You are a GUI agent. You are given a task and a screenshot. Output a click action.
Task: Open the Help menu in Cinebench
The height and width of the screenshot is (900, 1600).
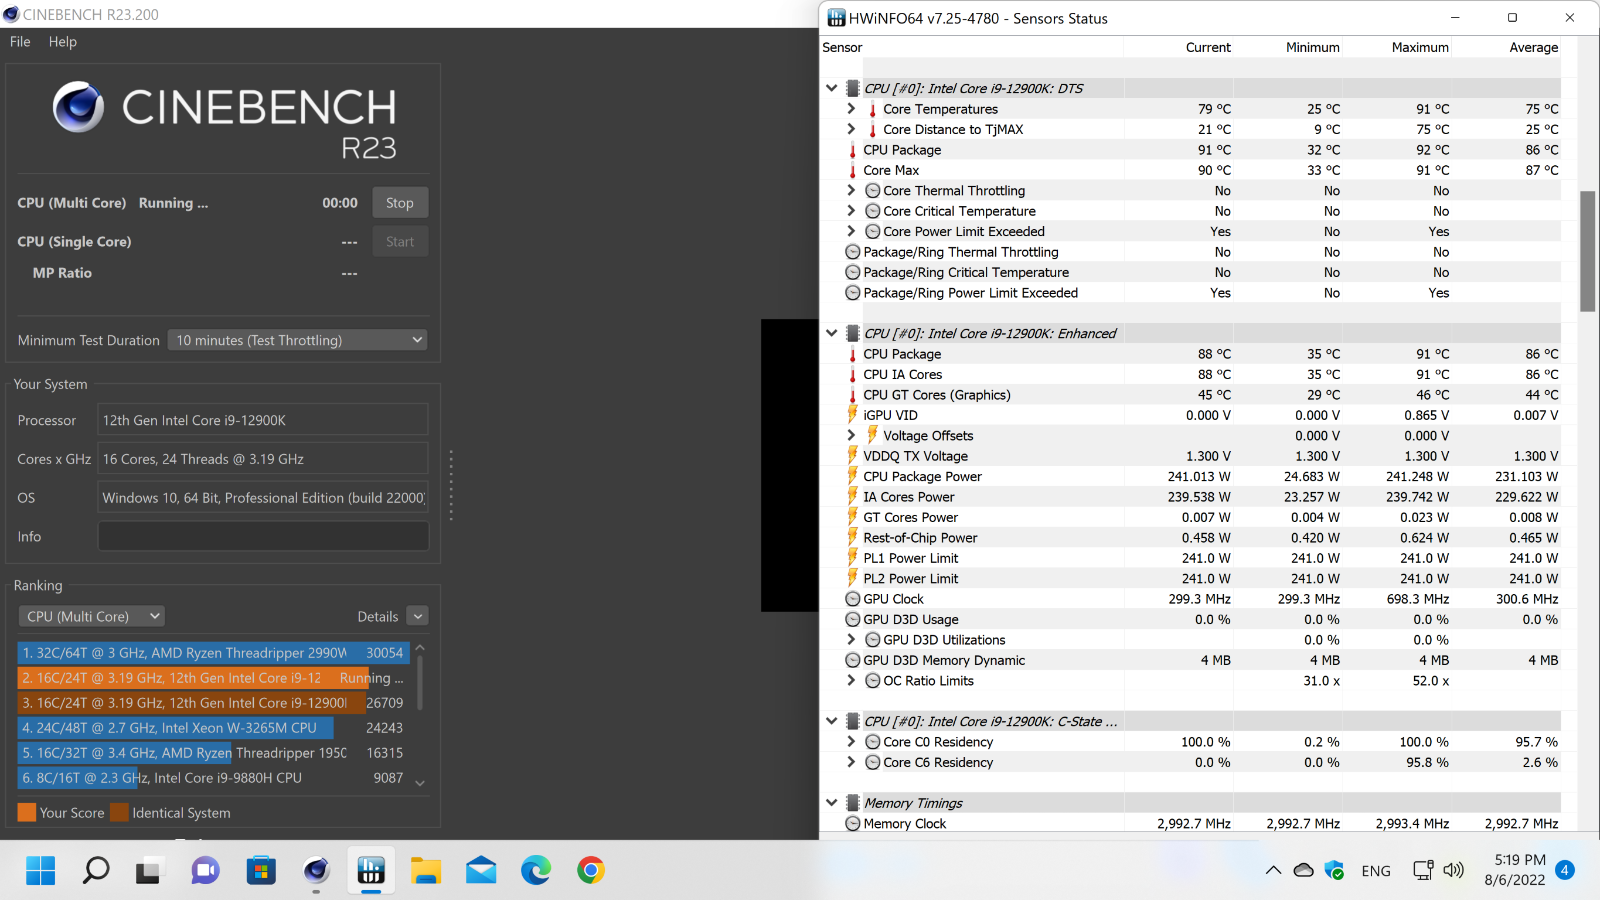(63, 42)
